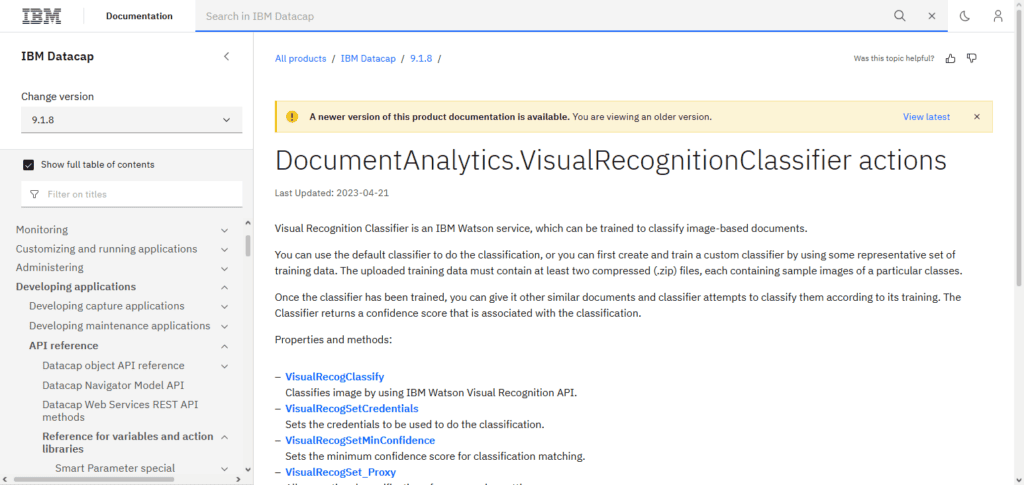Click the sidebar horizontal scrollbar
1024x485 pixels.
(93, 479)
